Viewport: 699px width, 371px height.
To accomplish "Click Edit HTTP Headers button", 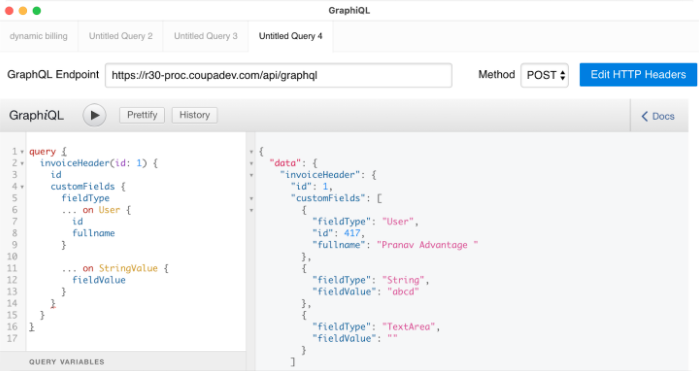I will (638, 74).
